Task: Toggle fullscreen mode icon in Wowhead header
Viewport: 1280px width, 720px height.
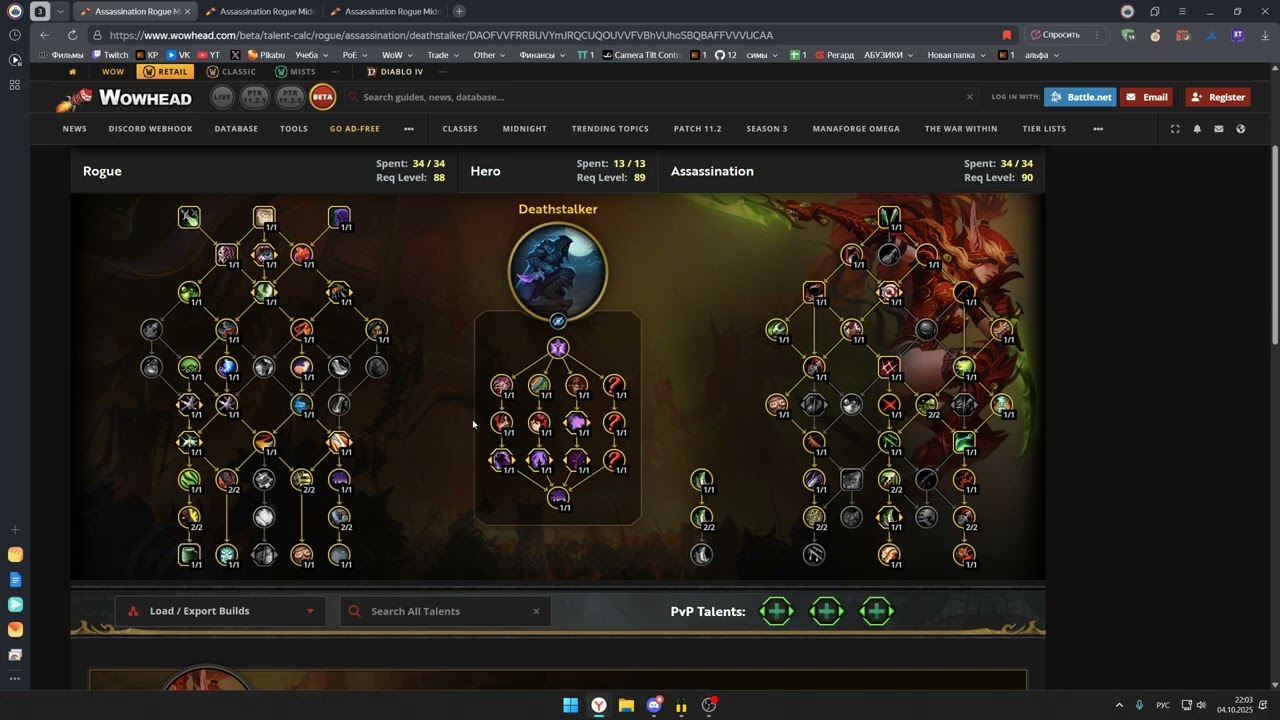Action: [1175, 129]
